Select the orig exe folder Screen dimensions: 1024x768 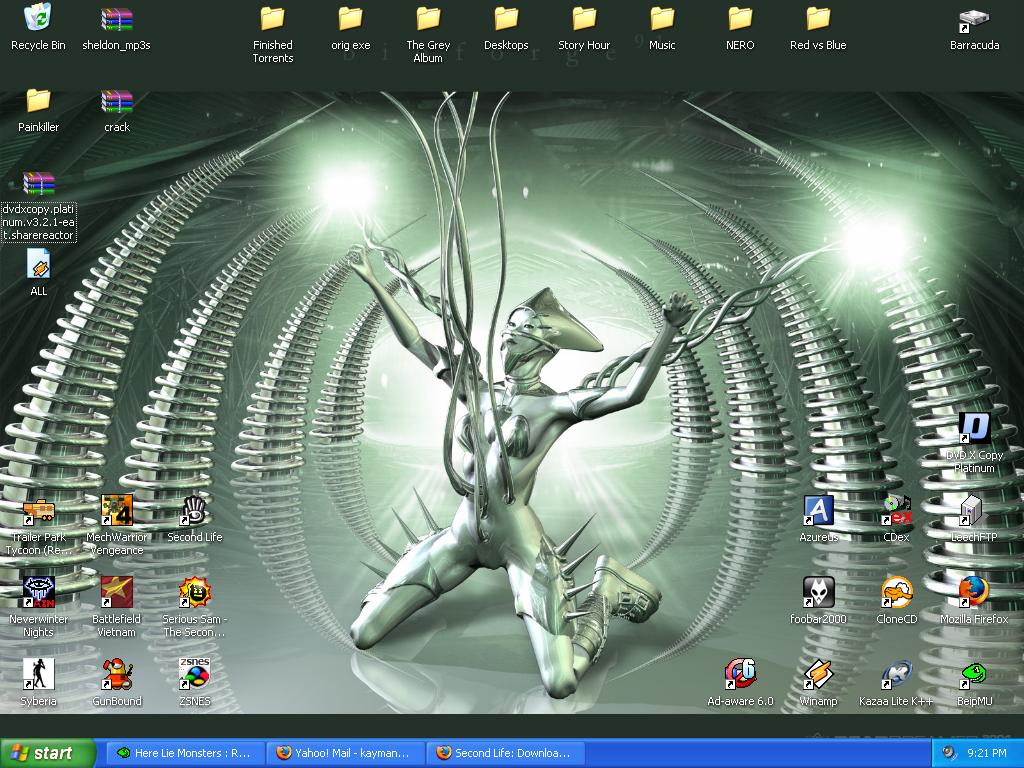[x=351, y=19]
